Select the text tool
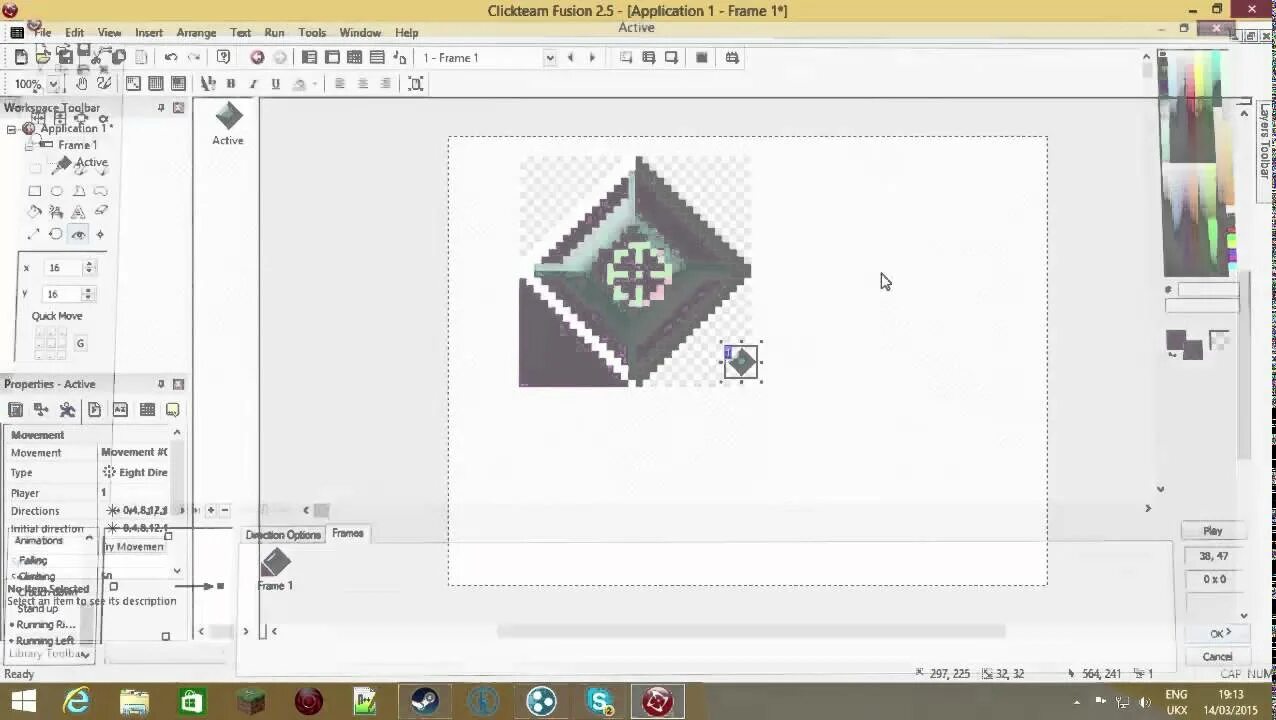Image resolution: width=1276 pixels, height=720 pixels. point(78,212)
